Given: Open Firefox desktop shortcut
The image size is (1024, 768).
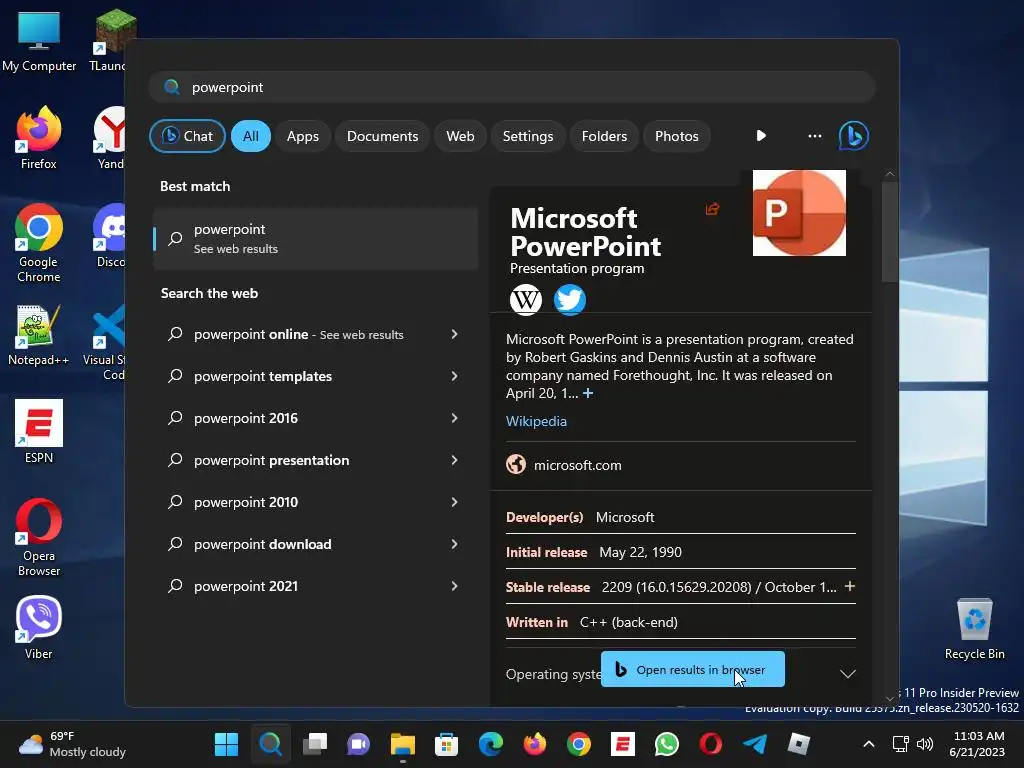Looking at the screenshot, I should coord(39,138).
